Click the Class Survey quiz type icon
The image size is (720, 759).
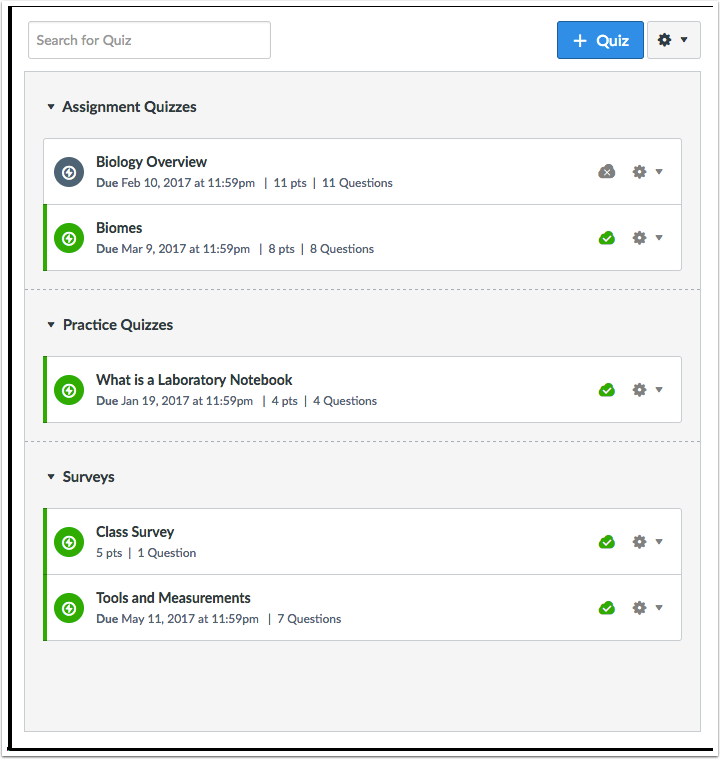click(x=69, y=542)
